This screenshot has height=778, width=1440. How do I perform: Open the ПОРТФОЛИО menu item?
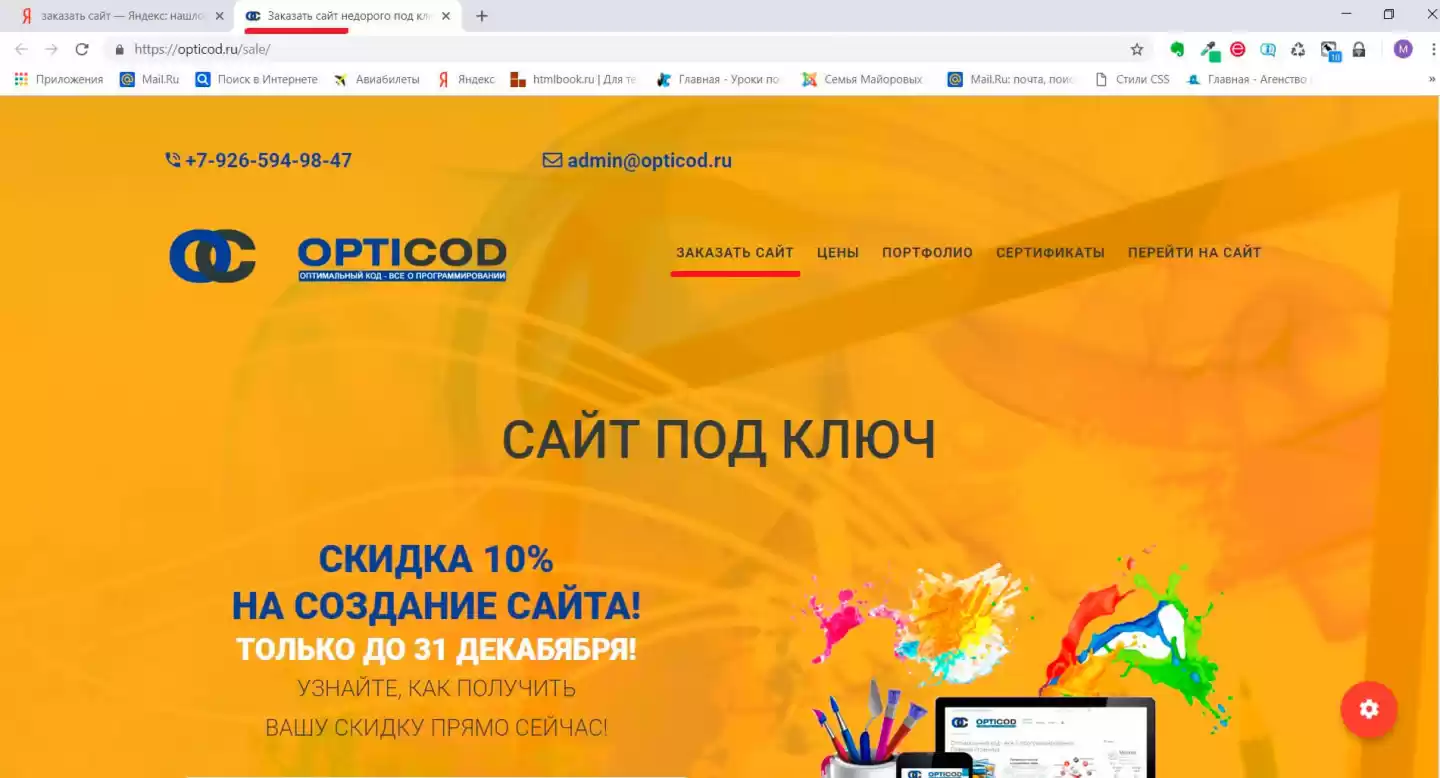click(x=927, y=253)
